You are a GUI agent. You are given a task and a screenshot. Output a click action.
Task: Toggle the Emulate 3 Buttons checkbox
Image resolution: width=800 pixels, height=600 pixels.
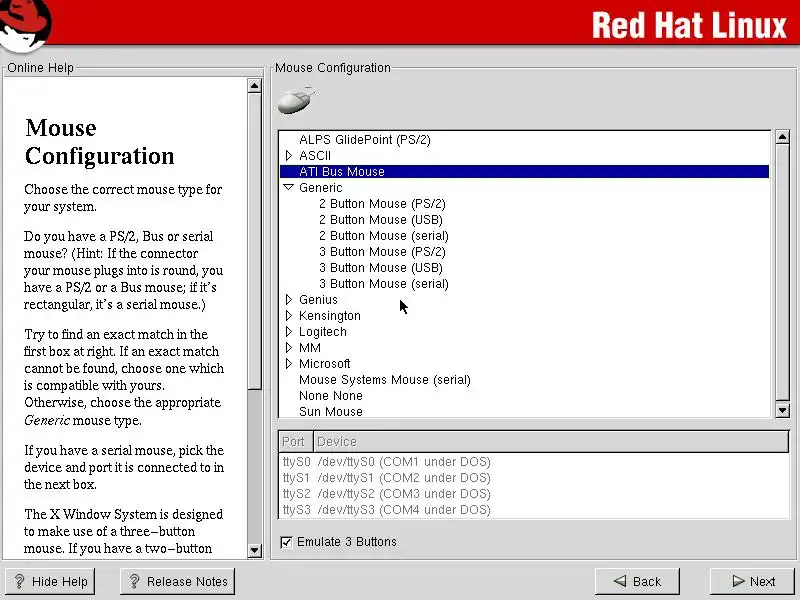[x=287, y=542]
